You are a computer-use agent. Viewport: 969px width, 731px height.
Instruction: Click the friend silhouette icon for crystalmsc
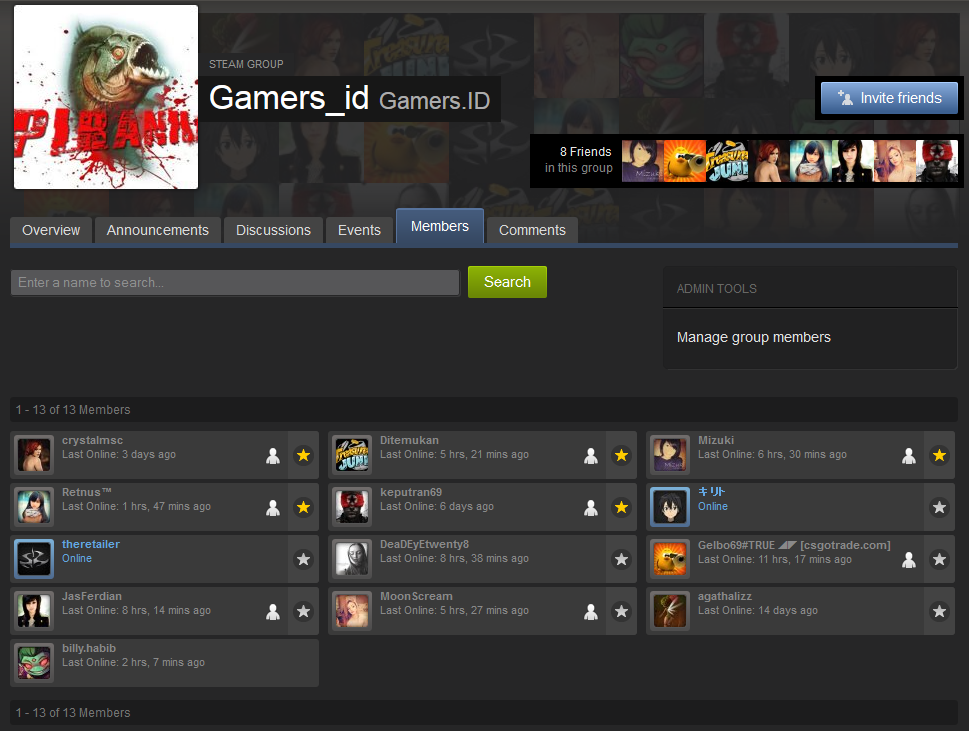tap(273, 455)
